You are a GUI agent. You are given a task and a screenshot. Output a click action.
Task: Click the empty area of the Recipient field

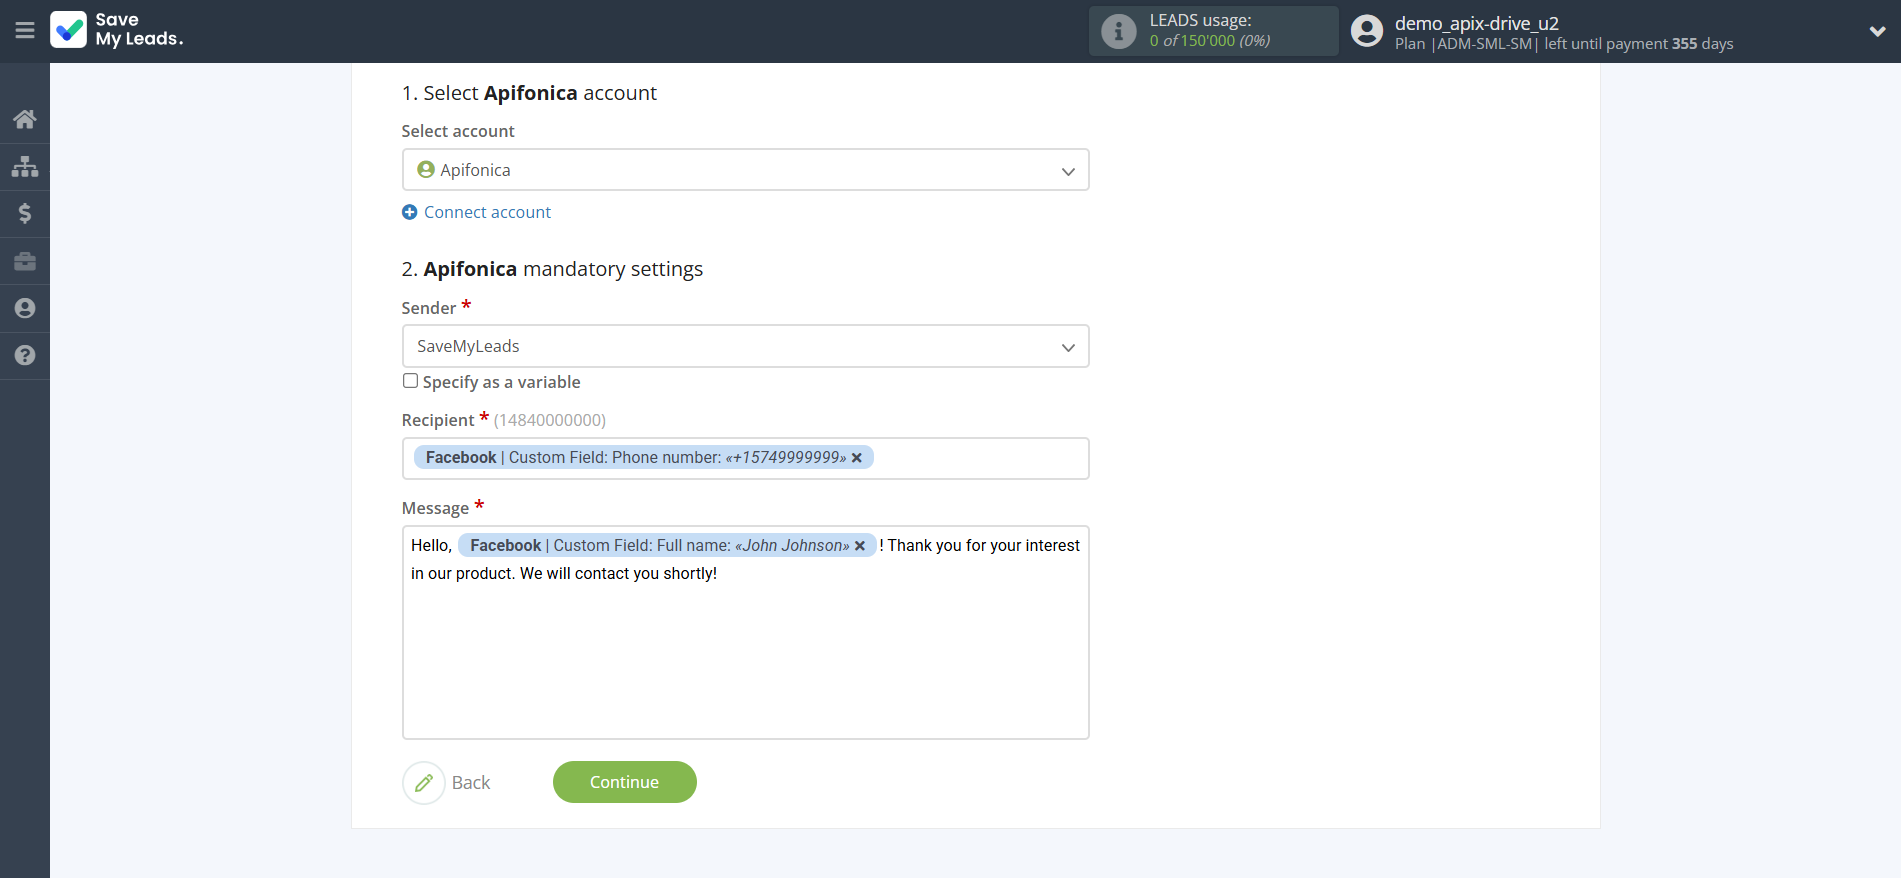coord(980,458)
